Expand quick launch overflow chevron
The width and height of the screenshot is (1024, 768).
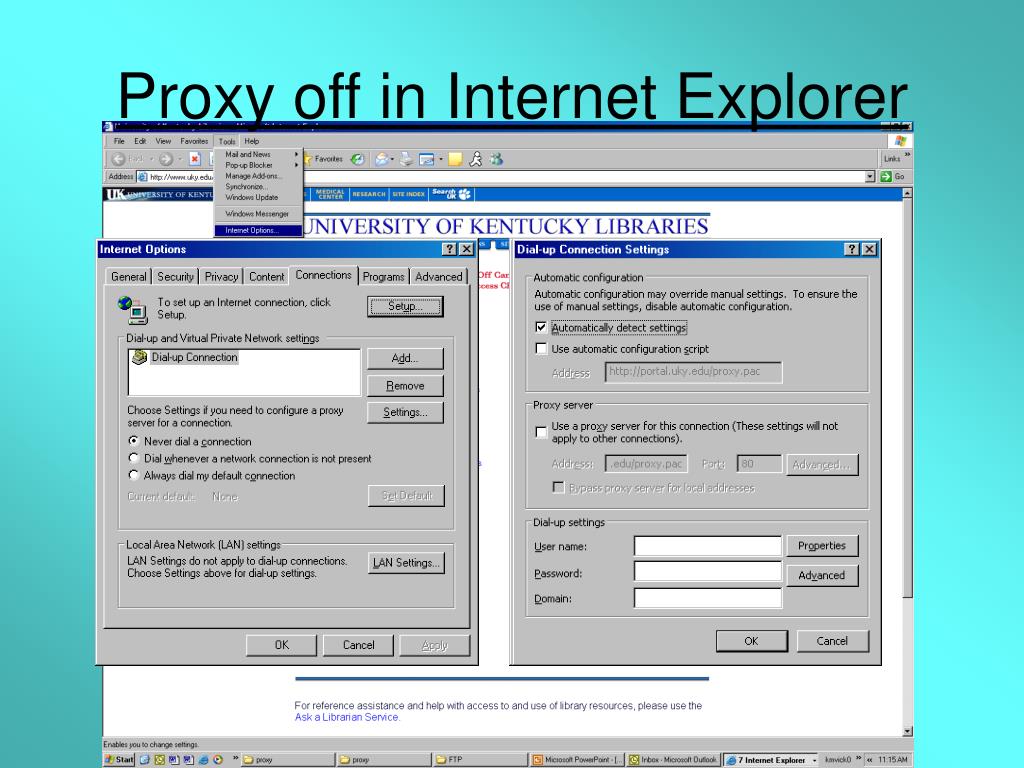click(x=236, y=759)
